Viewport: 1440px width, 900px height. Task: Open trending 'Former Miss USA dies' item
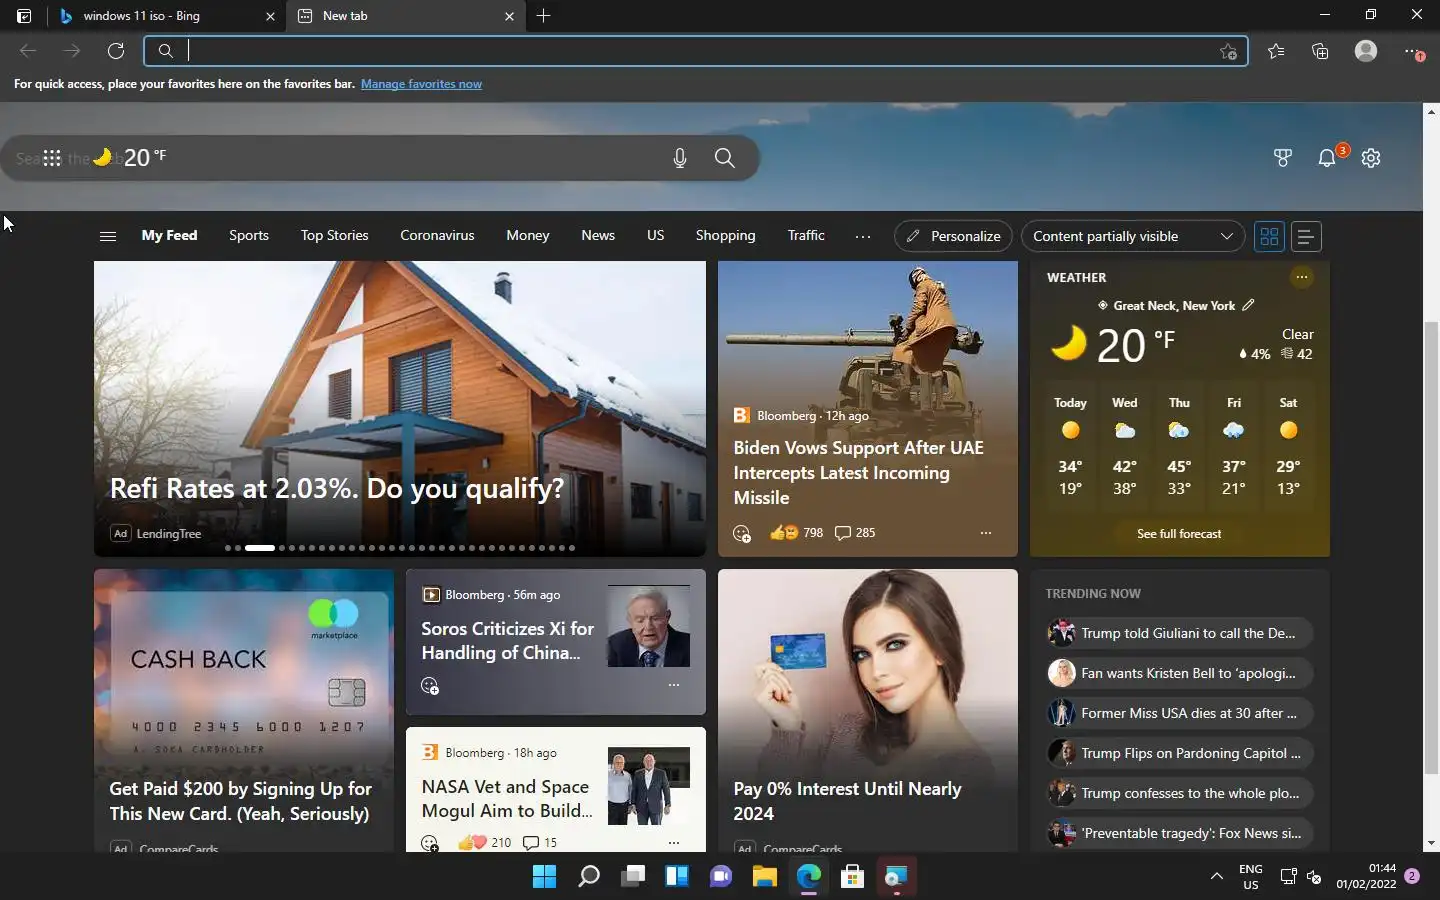pyautogui.click(x=1179, y=713)
